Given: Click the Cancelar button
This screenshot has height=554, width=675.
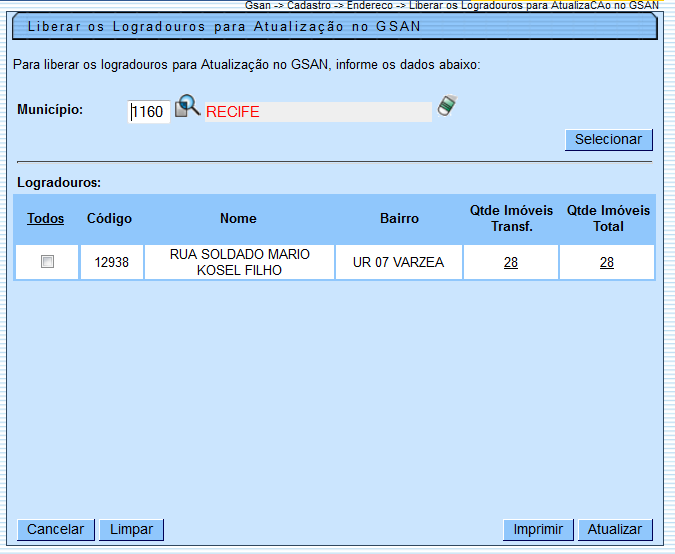Looking at the screenshot, I should point(55,529).
